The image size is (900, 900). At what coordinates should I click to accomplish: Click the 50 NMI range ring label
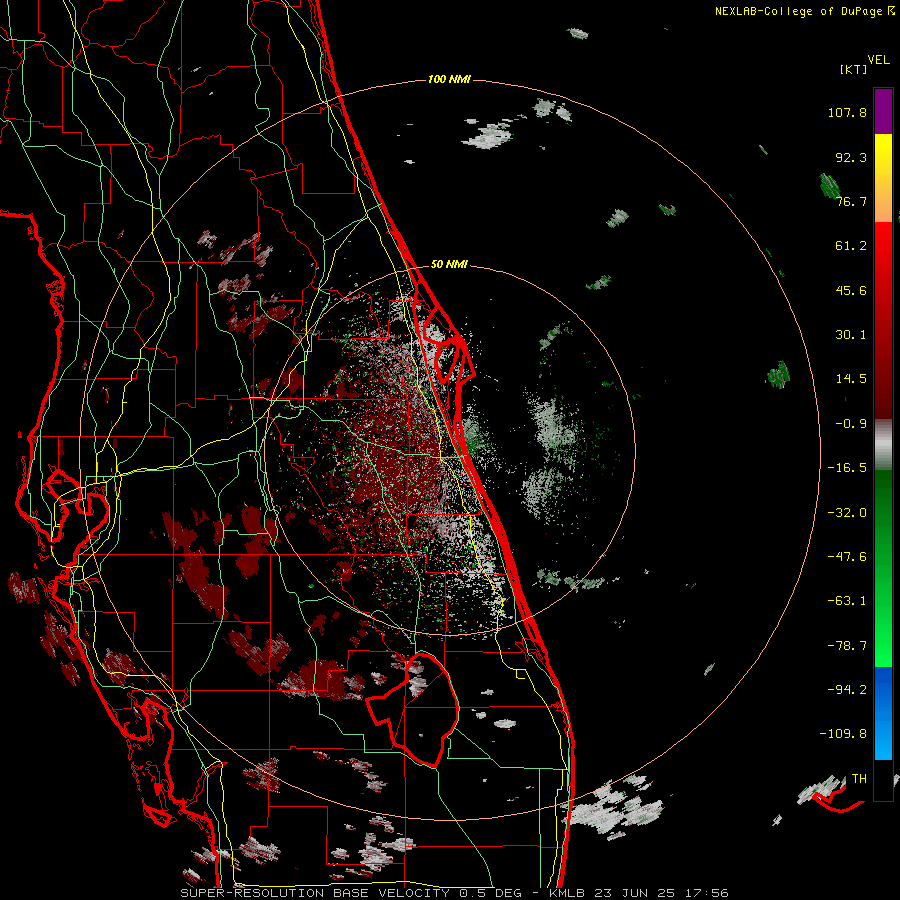449,264
